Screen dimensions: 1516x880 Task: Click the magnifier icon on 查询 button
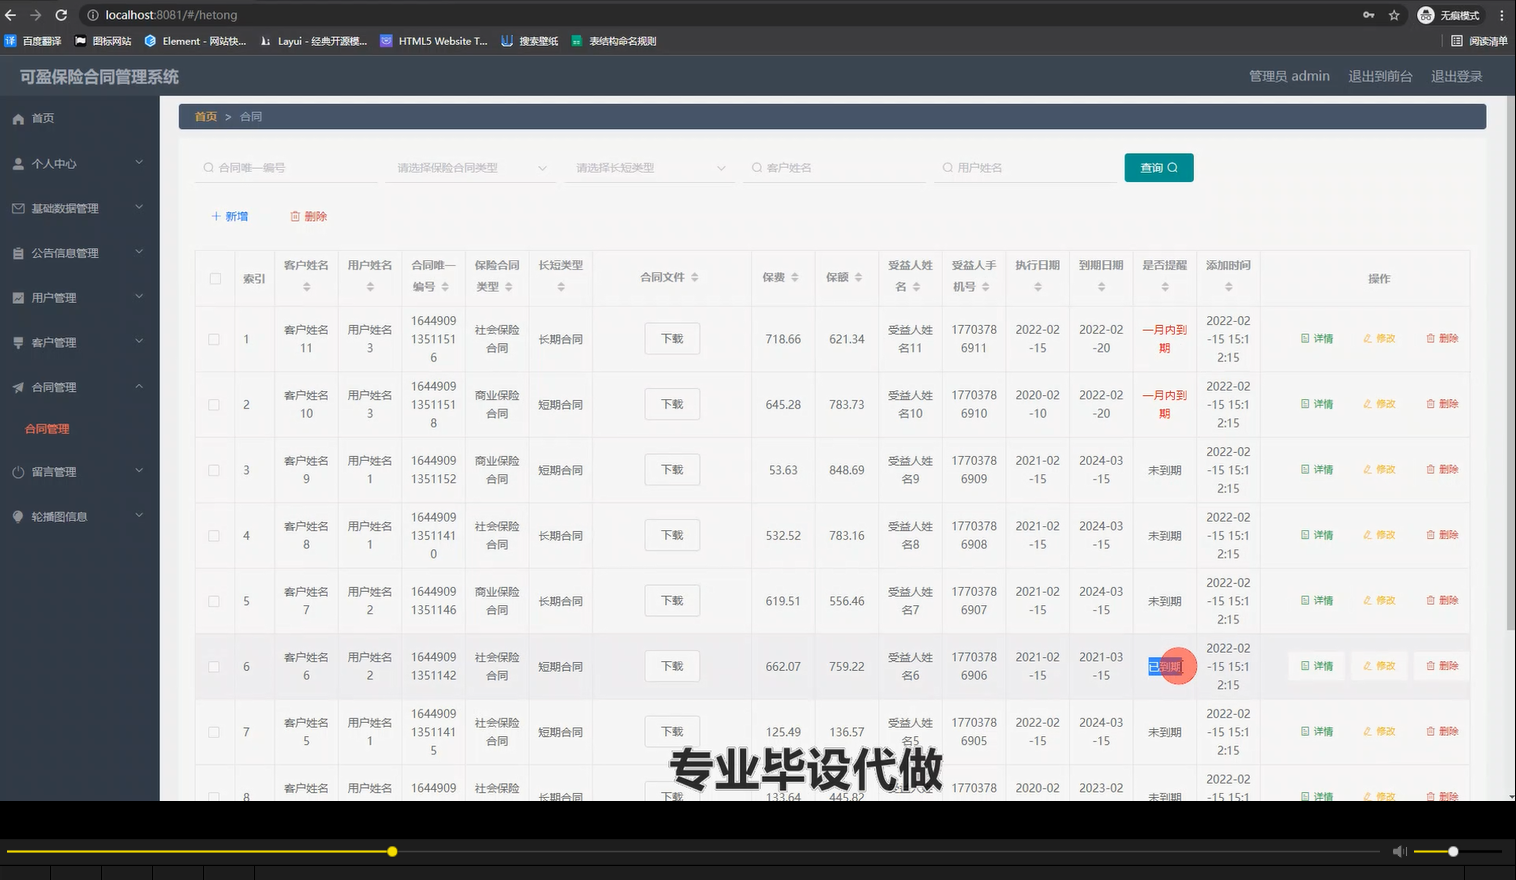(x=1172, y=167)
